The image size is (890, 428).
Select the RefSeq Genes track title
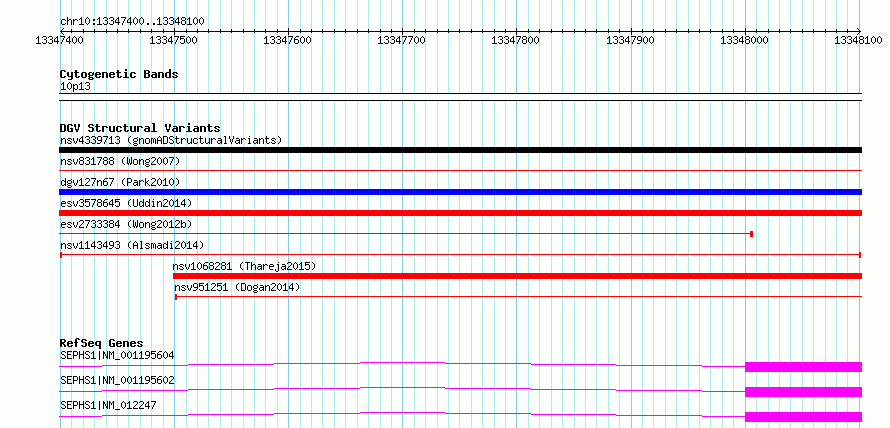pos(102,343)
